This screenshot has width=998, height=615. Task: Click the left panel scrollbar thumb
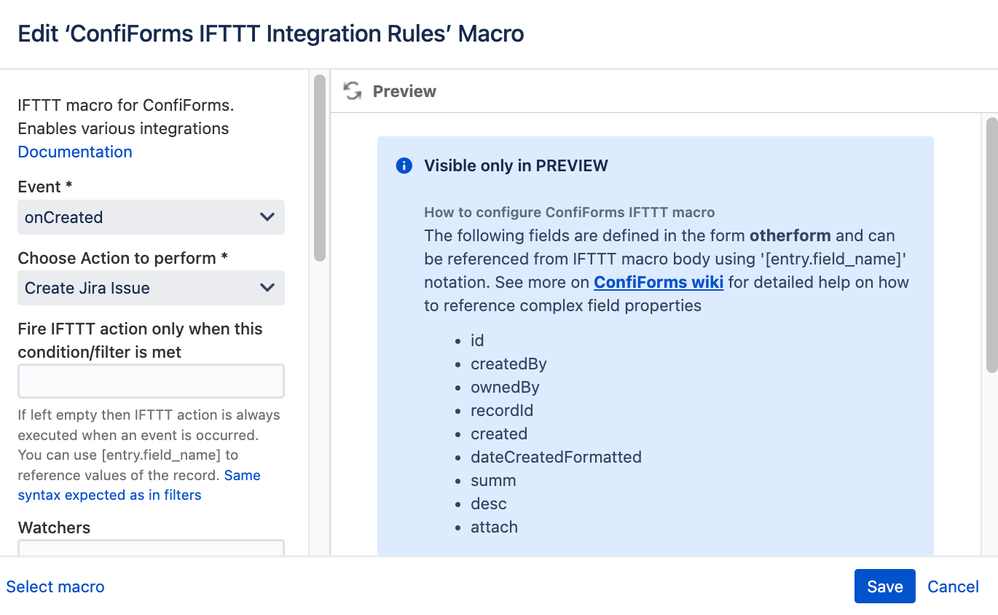click(320, 167)
